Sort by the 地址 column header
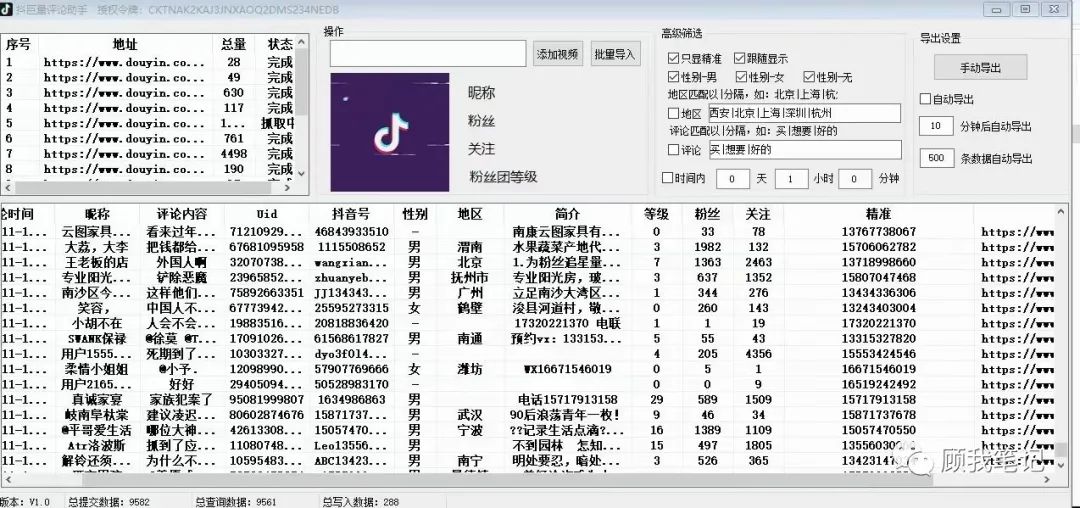Screen dimensions: 1080x508 (125, 45)
